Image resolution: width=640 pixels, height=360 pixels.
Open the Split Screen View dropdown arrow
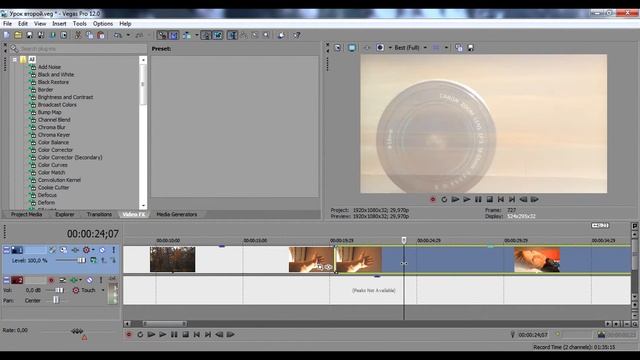390,48
